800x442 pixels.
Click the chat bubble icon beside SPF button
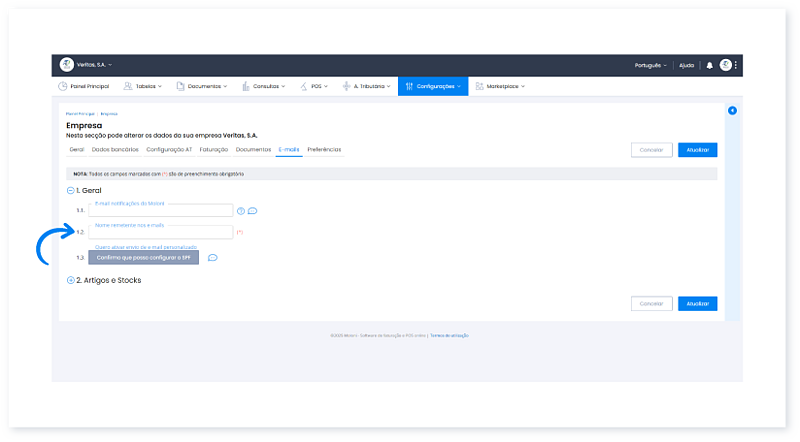(x=212, y=258)
